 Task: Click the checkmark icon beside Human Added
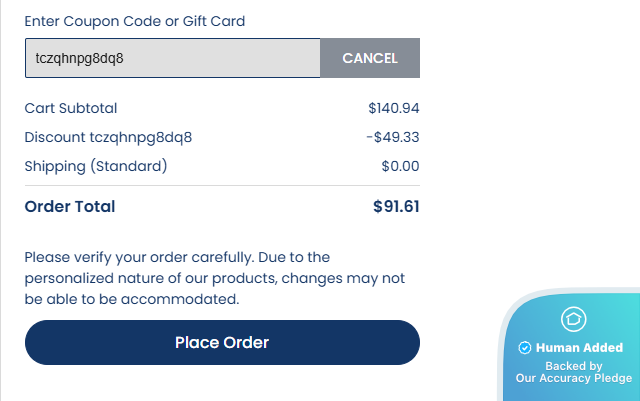tap(525, 348)
